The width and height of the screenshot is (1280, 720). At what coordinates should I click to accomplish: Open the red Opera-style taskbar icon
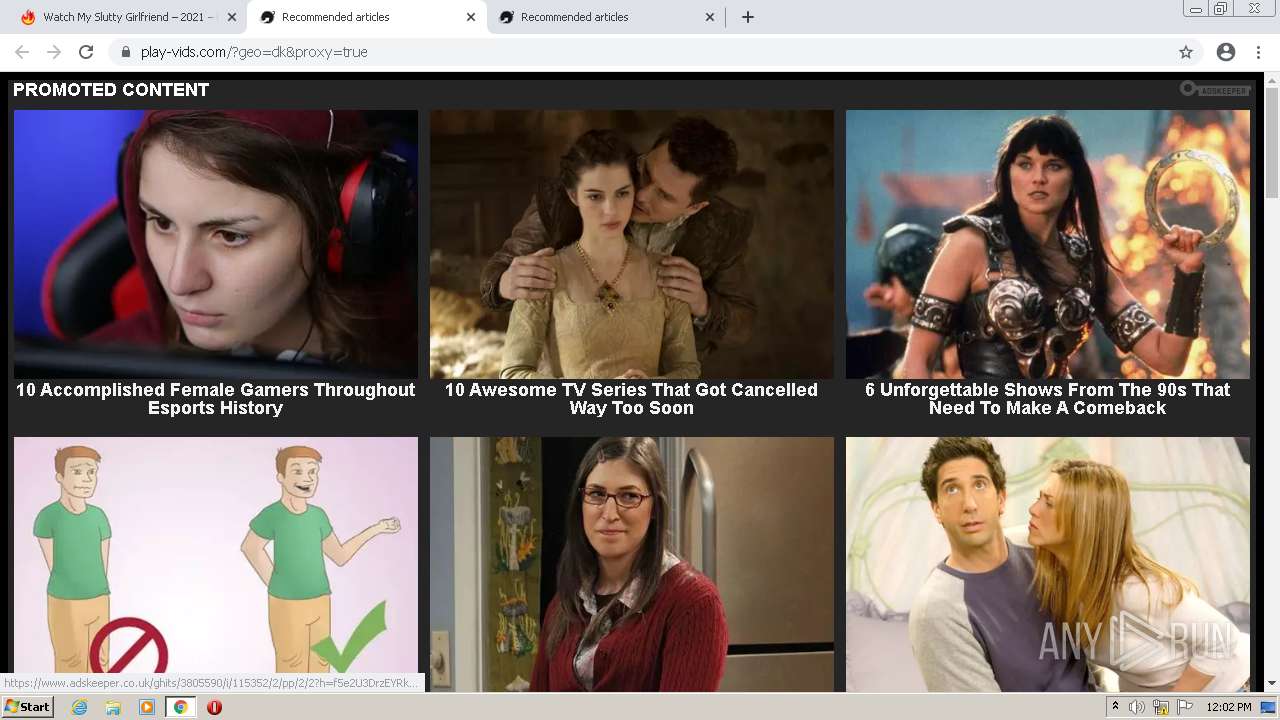click(214, 707)
